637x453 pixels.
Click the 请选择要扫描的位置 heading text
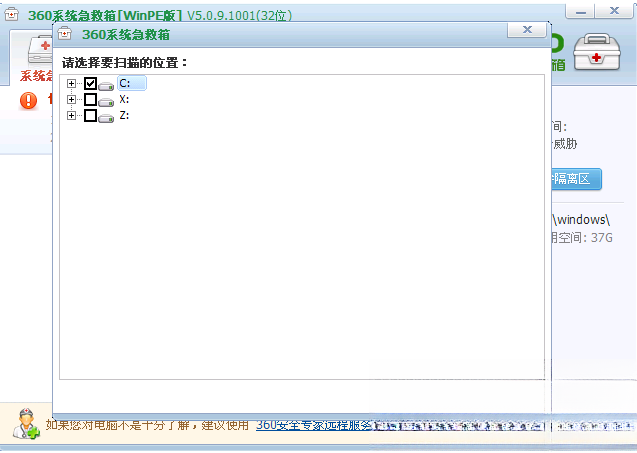pyautogui.click(x=125, y=63)
